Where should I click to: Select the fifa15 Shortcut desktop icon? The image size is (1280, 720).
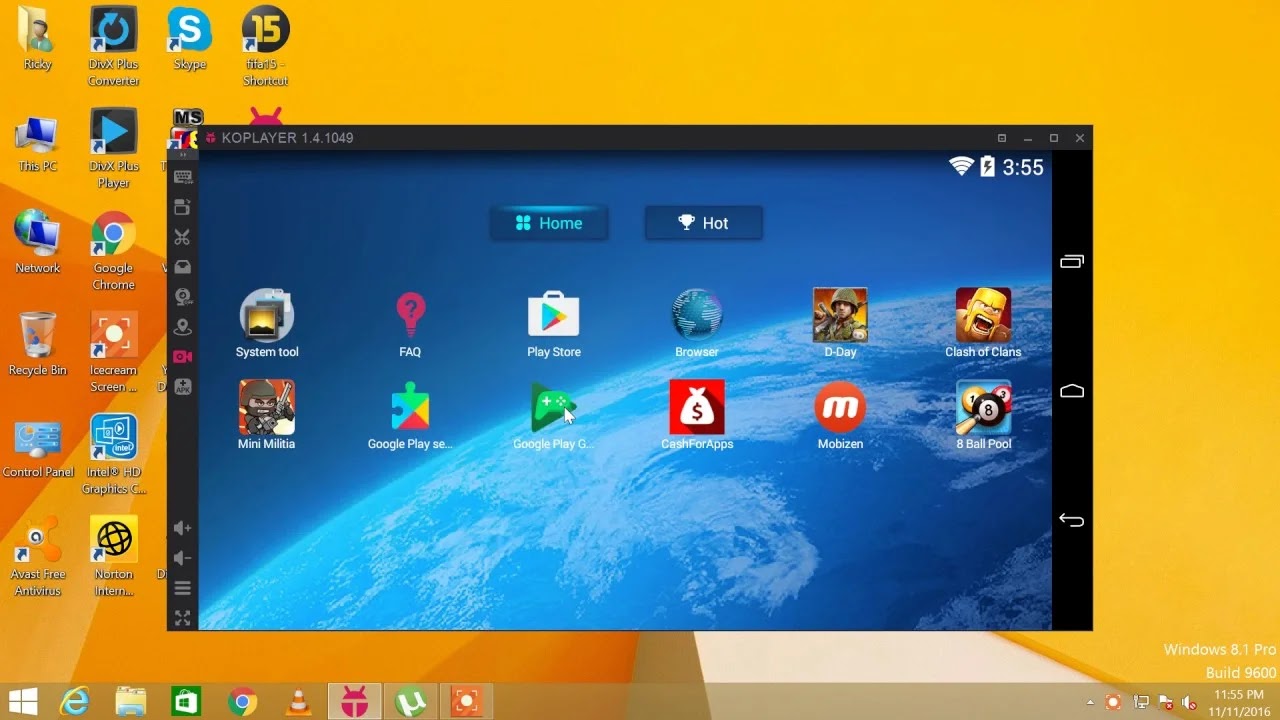pos(265,46)
